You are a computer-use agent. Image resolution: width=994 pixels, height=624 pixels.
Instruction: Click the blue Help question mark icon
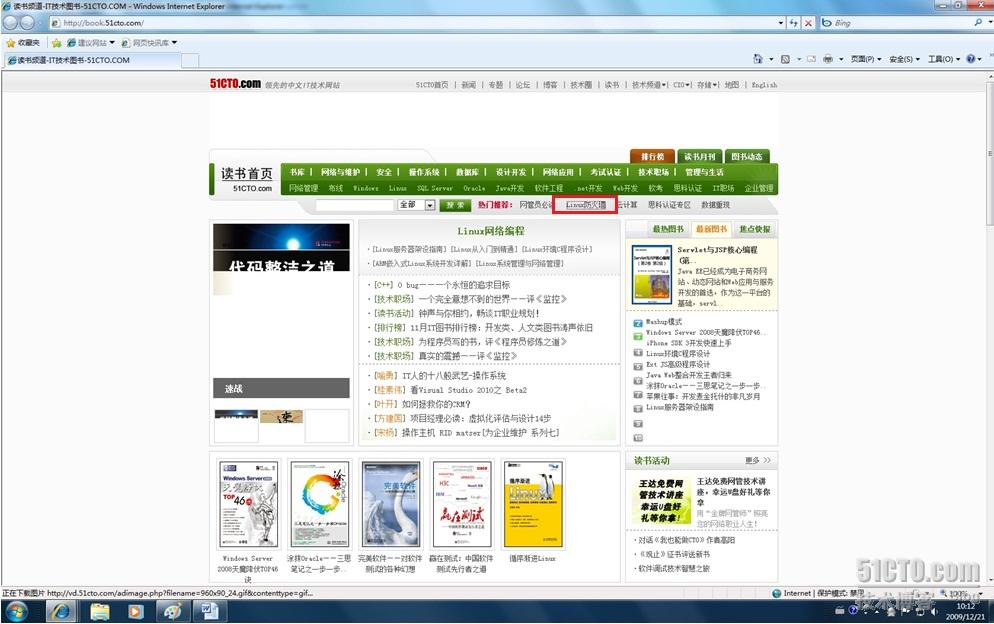971,59
